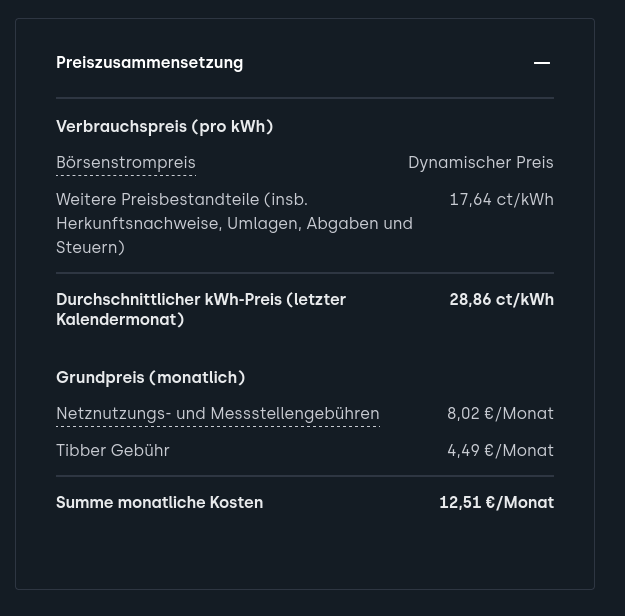The width and height of the screenshot is (625, 616).
Task: Click the 12,51 €/Monat total amount
Action: (496, 503)
